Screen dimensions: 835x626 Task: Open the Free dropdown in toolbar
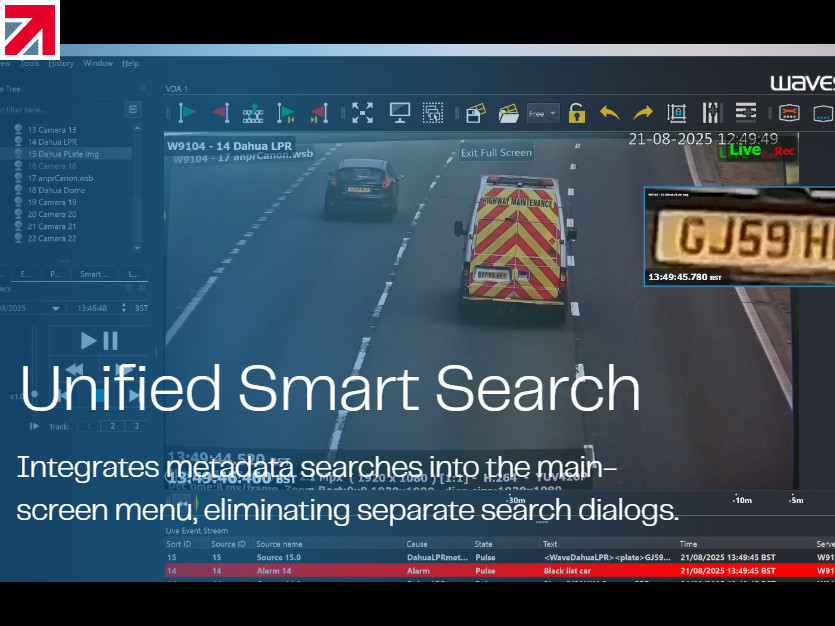[543, 113]
